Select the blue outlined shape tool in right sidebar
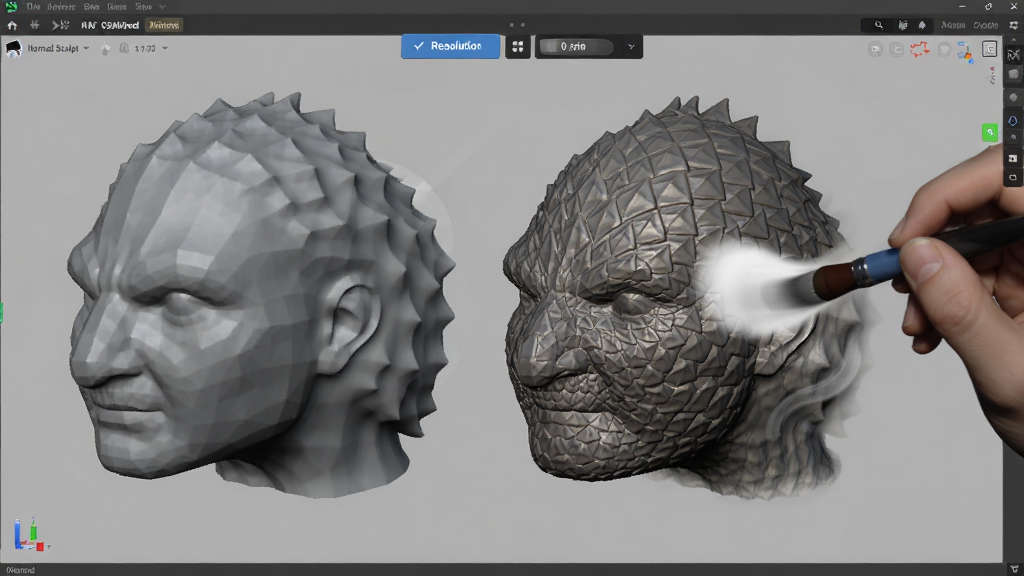The image size is (1024, 576). (1013, 121)
